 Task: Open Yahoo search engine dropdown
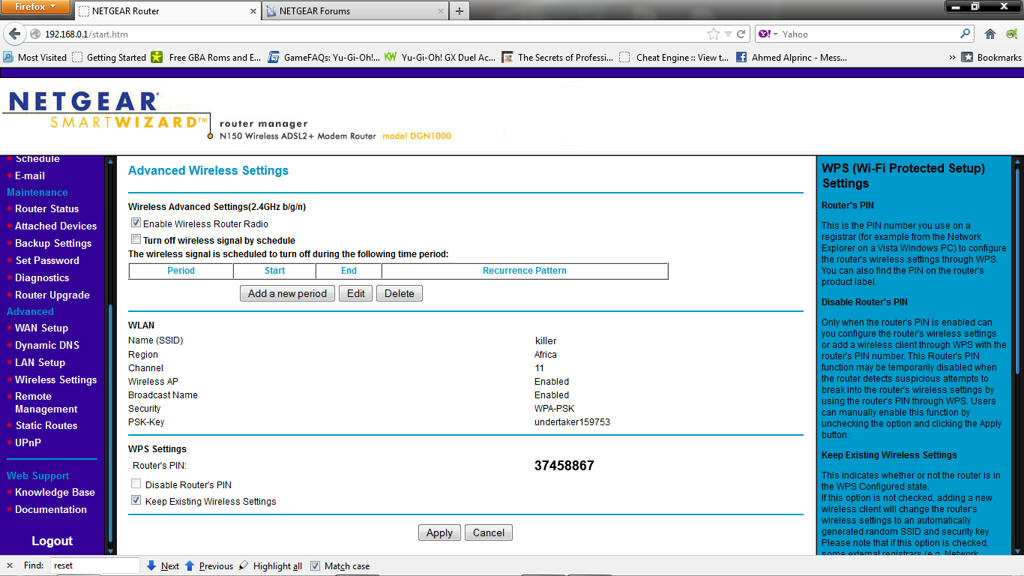tap(768, 34)
